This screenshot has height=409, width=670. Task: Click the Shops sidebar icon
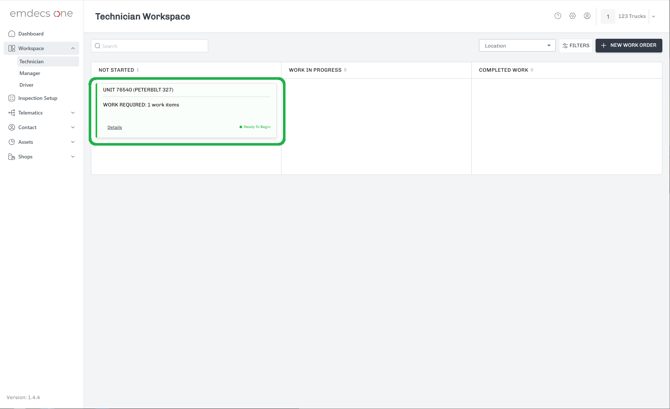[x=12, y=156]
